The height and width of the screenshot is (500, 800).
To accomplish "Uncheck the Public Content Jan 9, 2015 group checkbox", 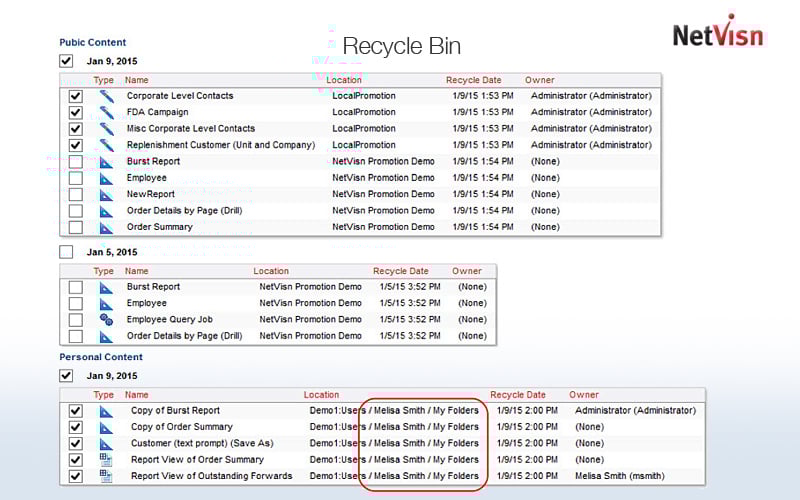I will pyautogui.click(x=66, y=61).
